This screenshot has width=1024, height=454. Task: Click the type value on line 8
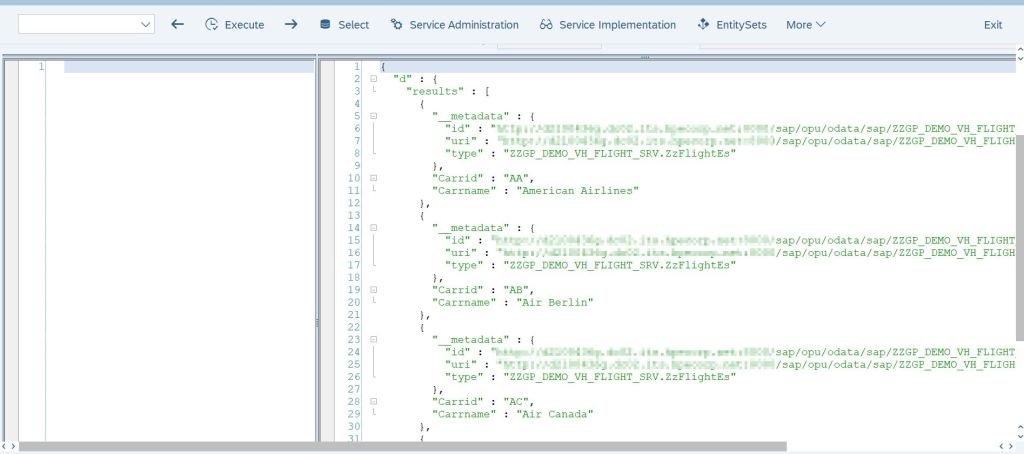point(619,154)
